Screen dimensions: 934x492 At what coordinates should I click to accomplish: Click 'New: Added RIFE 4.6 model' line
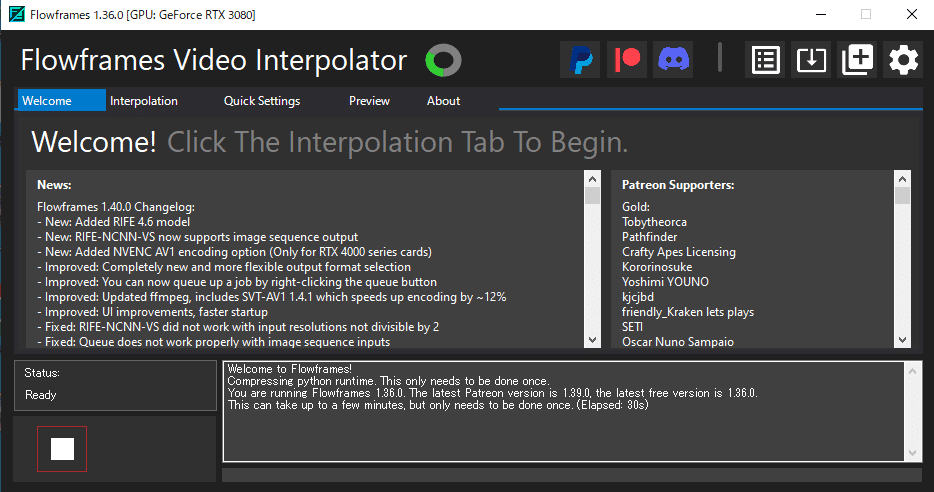point(113,222)
